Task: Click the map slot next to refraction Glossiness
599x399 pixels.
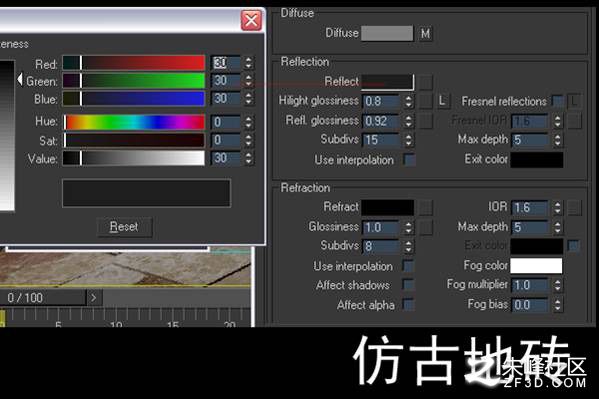Action: (x=426, y=227)
